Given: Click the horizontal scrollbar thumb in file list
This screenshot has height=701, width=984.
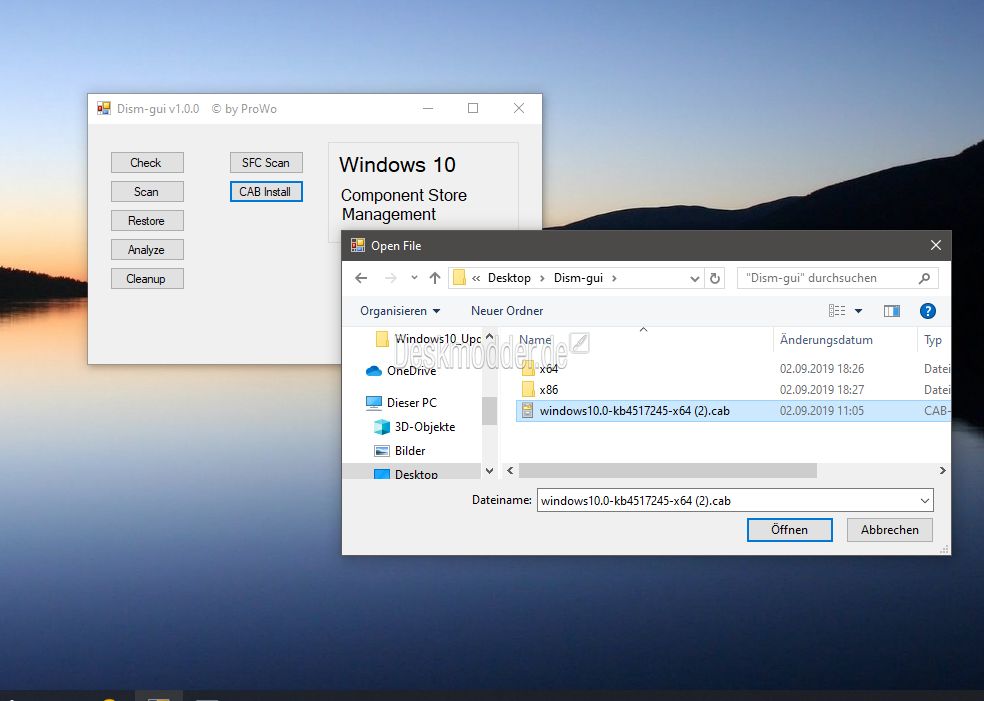Looking at the screenshot, I should tap(668, 470).
